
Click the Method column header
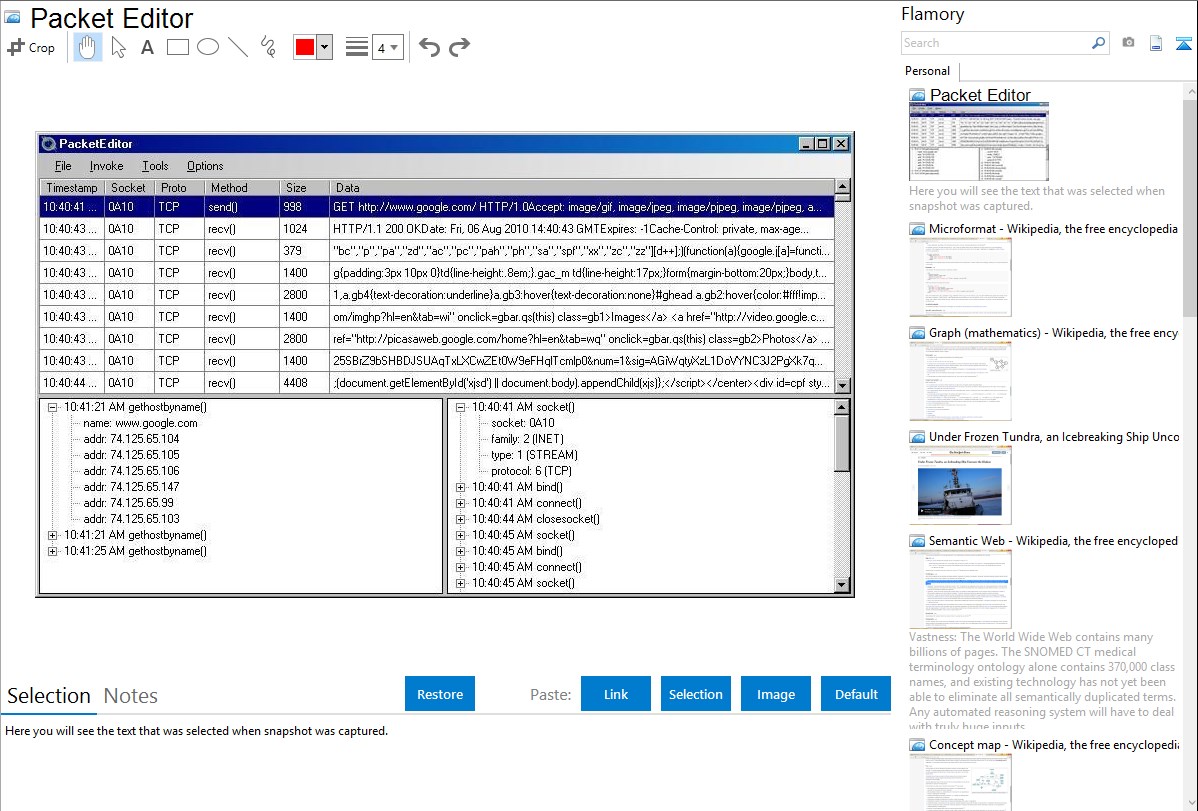tap(242, 188)
